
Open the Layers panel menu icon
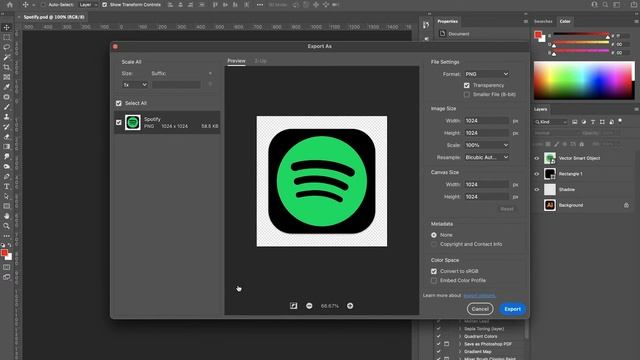(636, 109)
